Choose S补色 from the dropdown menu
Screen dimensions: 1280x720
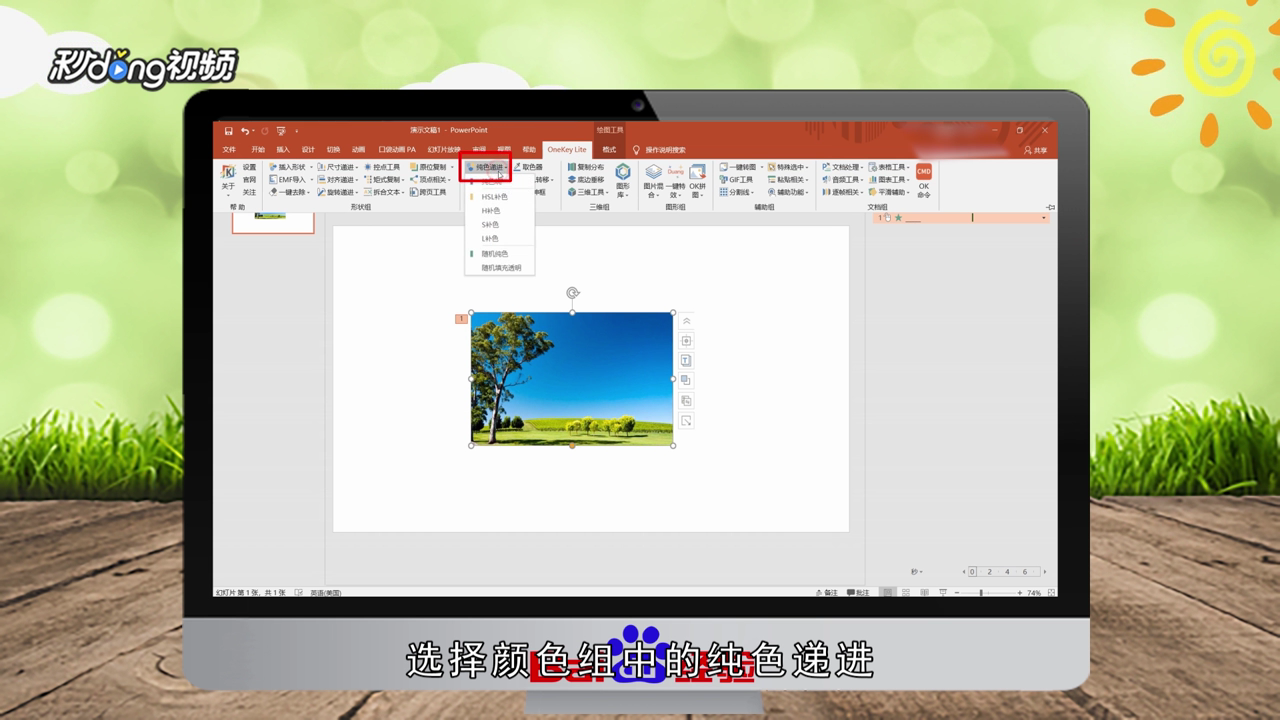pyautogui.click(x=490, y=225)
